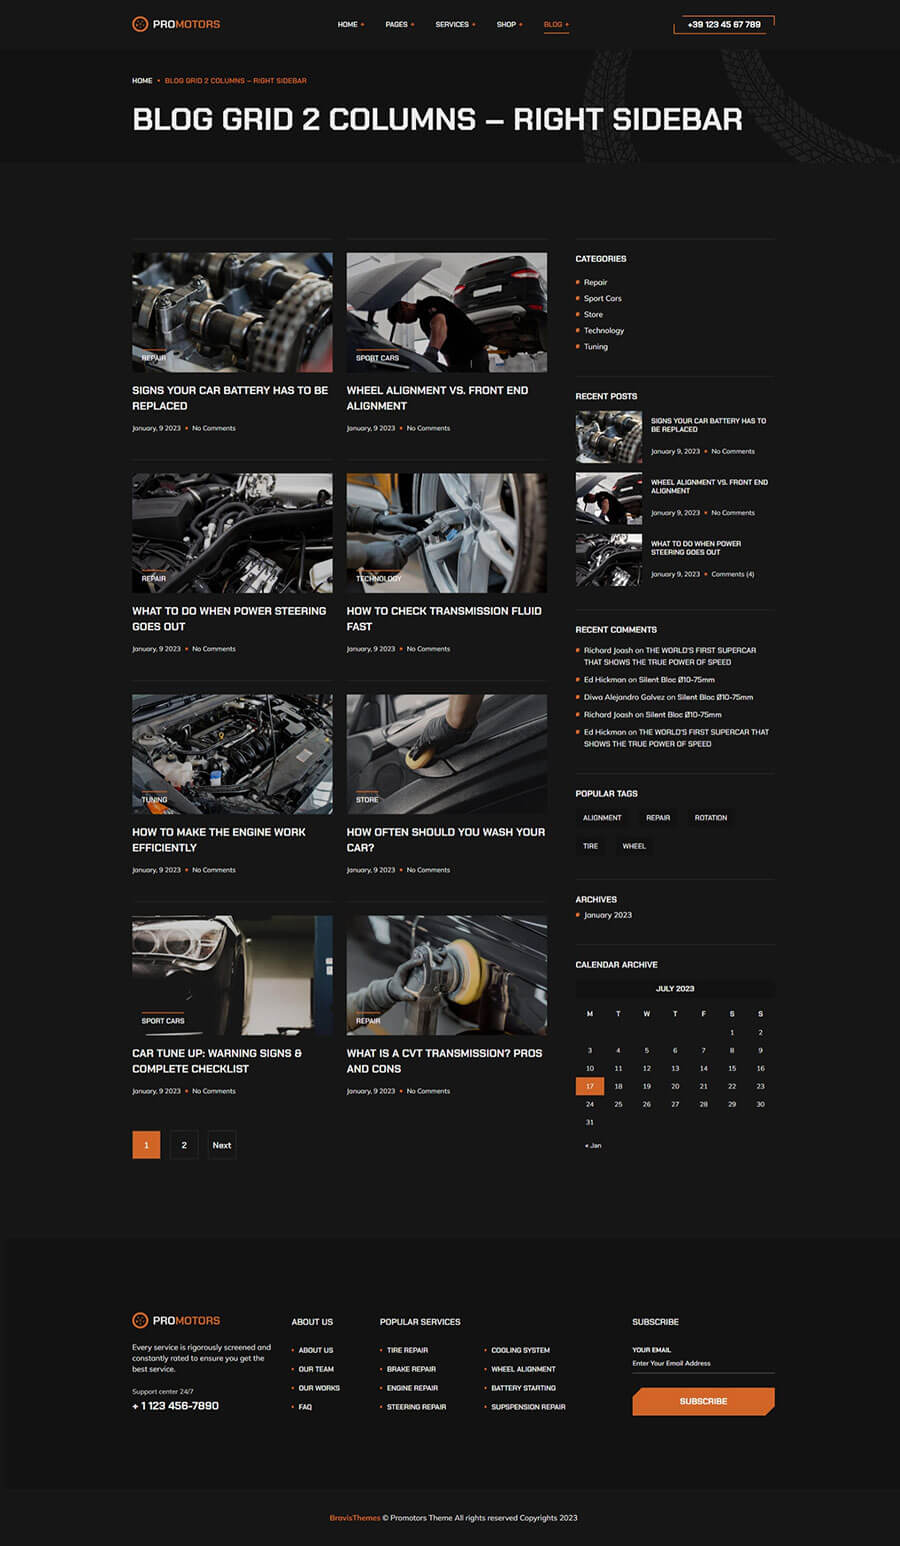The height and width of the screenshot is (1546, 900).
Task: Go to previous month Jan in calendar
Action: (593, 1145)
